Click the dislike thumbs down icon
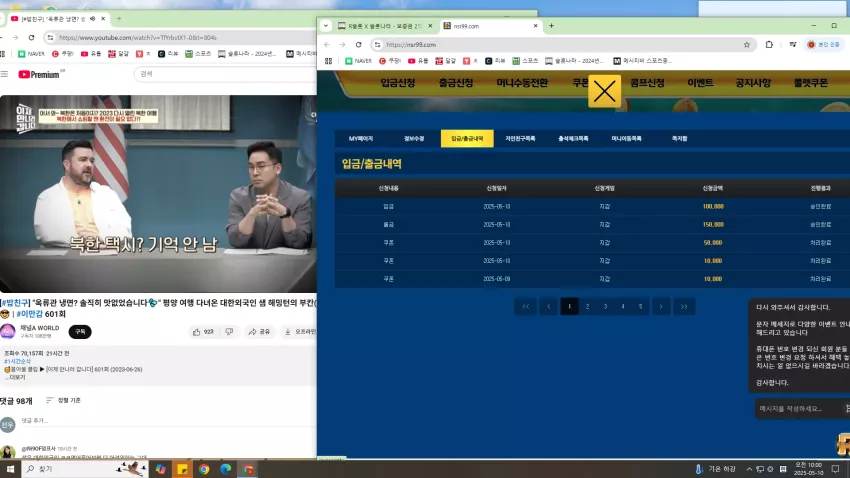The height and width of the screenshot is (478, 850). click(x=229, y=332)
